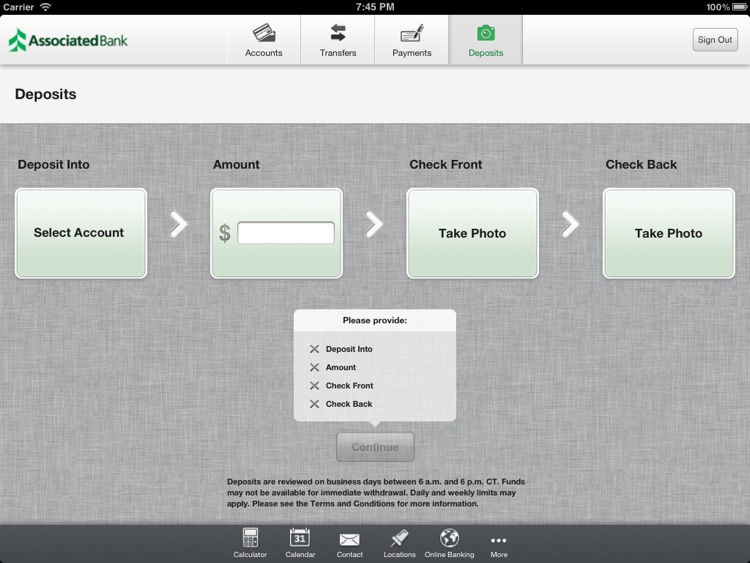Open the Calculator tool
The height and width of the screenshot is (563, 750).
250,543
